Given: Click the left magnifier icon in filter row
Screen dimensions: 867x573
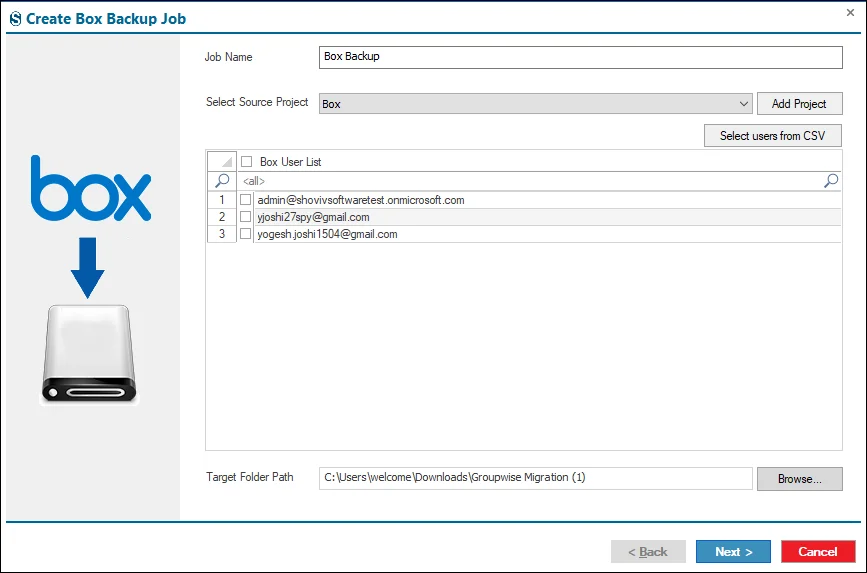Looking at the screenshot, I should [x=222, y=180].
